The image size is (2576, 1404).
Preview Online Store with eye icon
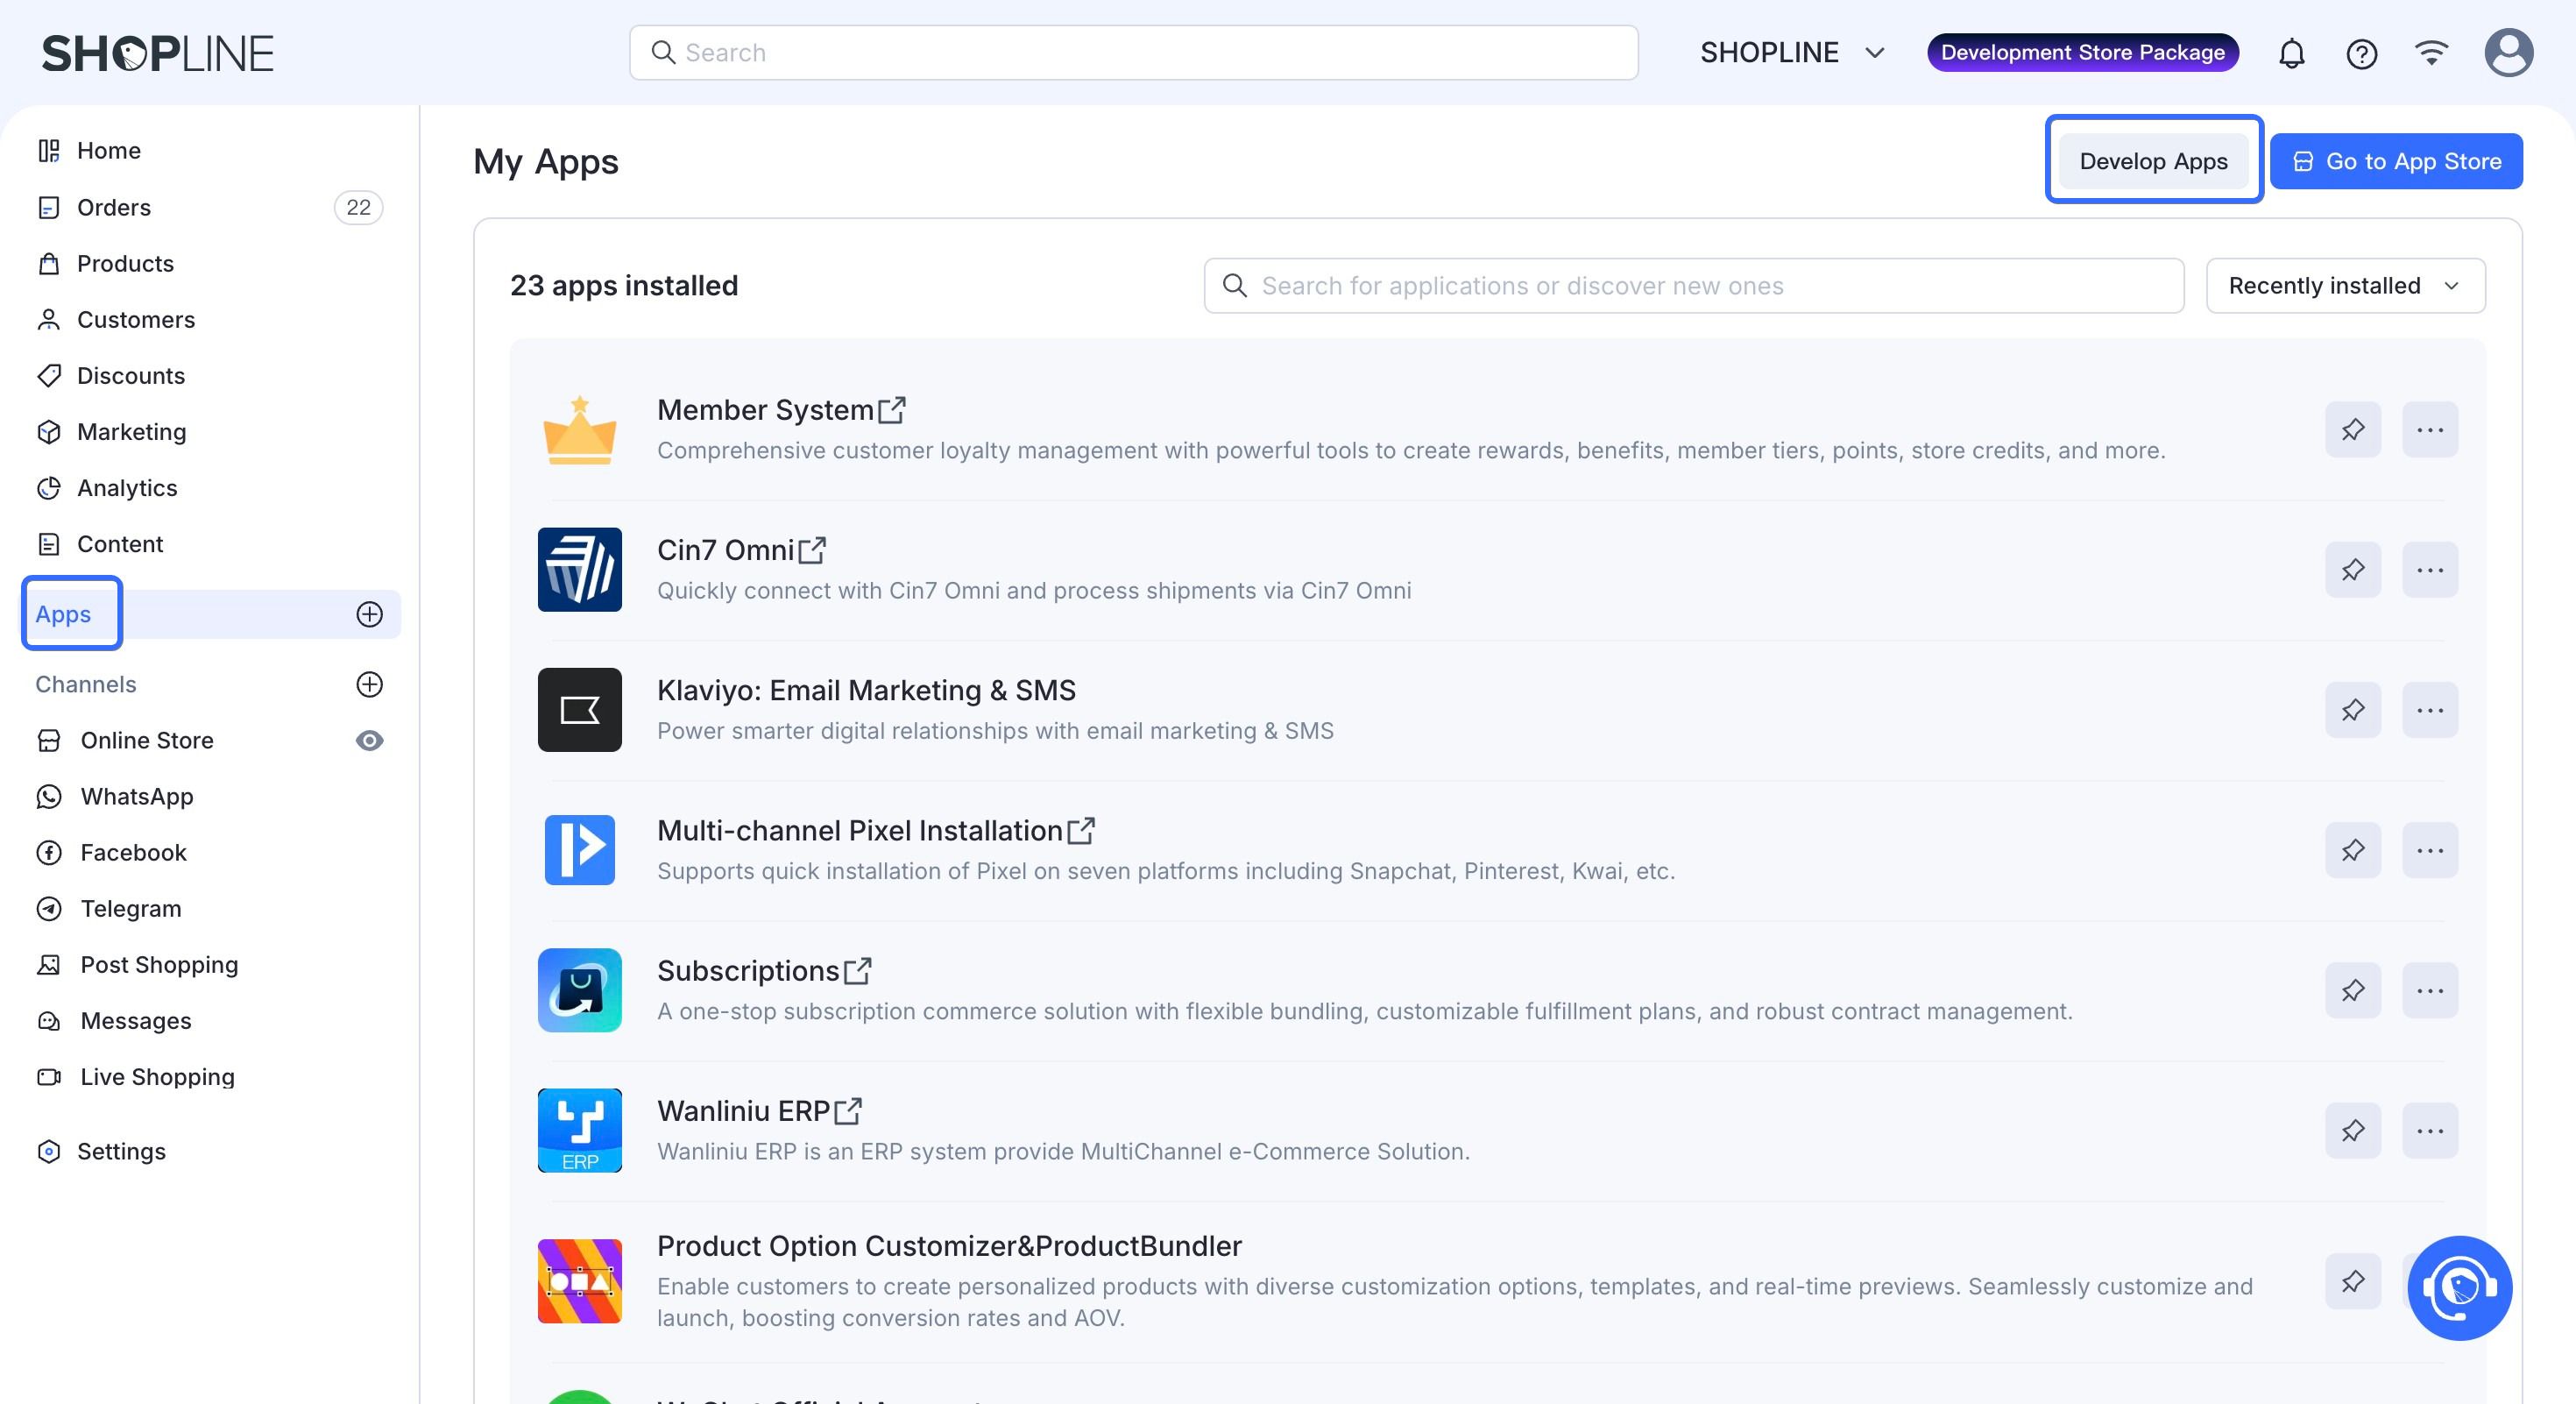point(370,740)
